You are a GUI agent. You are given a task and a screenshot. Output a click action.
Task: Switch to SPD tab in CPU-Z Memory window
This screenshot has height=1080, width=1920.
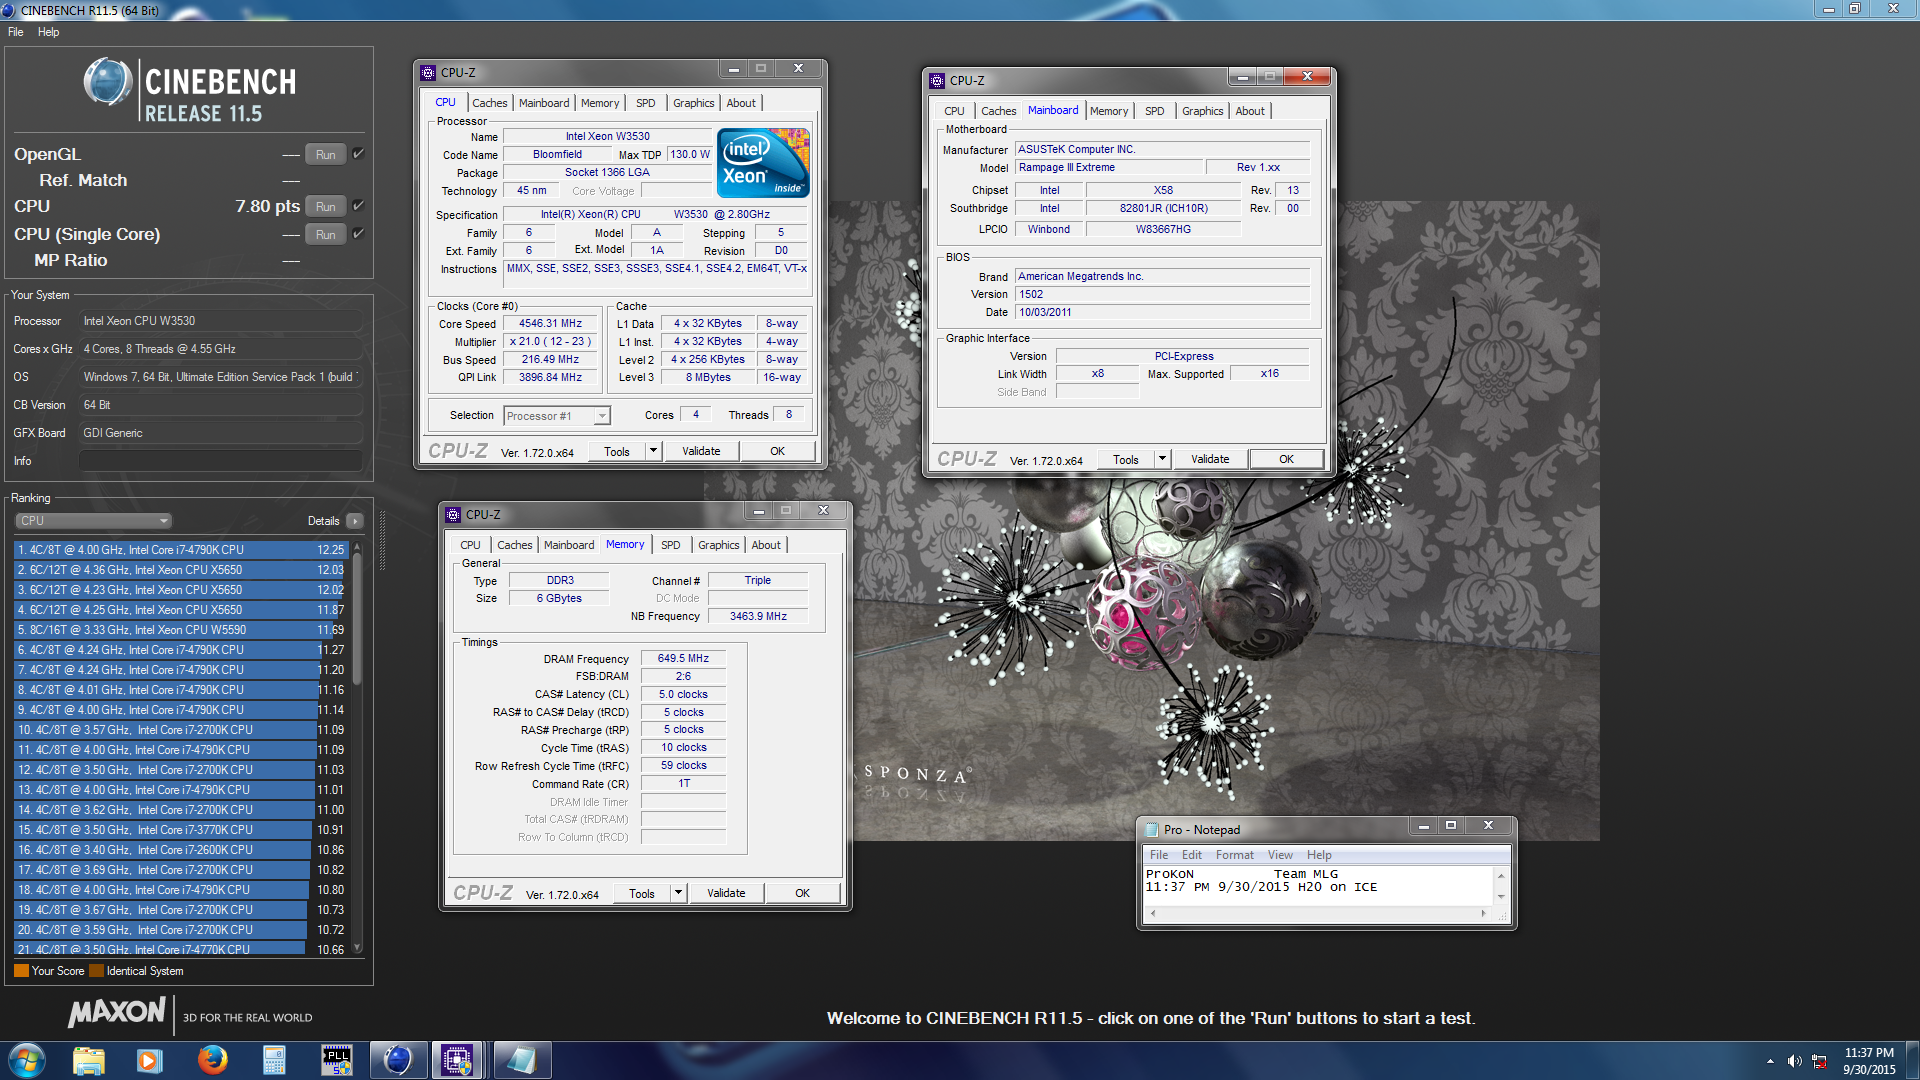point(671,545)
